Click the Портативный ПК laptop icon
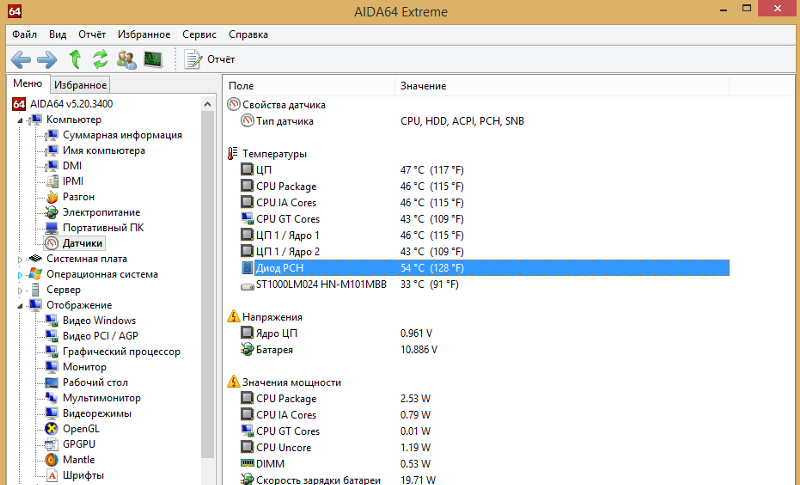This screenshot has width=800, height=485. pos(52,227)
